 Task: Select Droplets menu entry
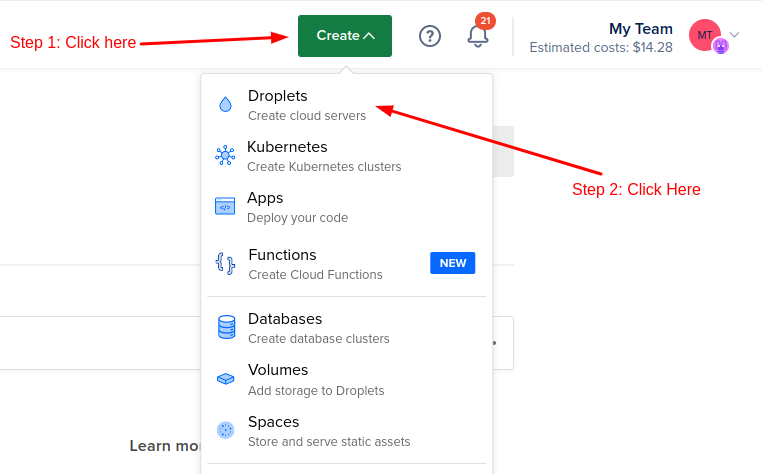point(346,105)
